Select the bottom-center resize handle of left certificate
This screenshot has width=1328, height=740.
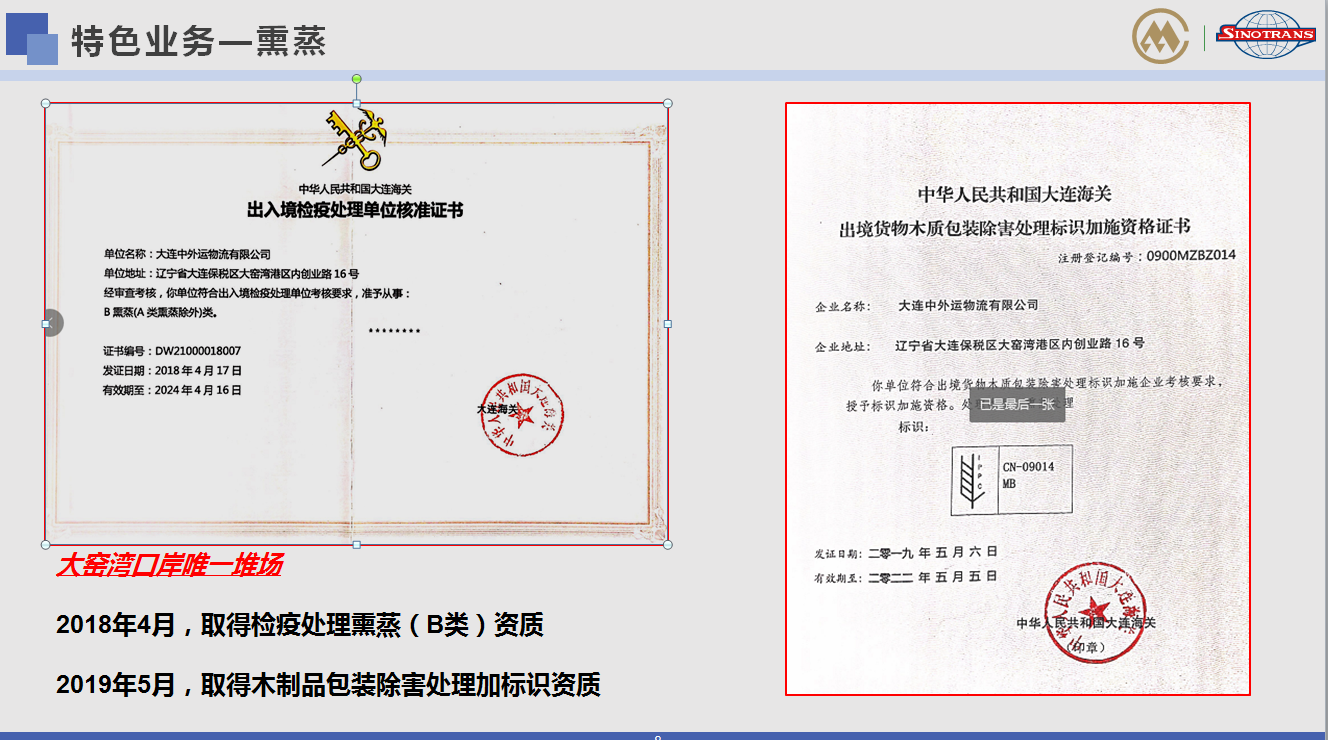(x=357, y=544)
